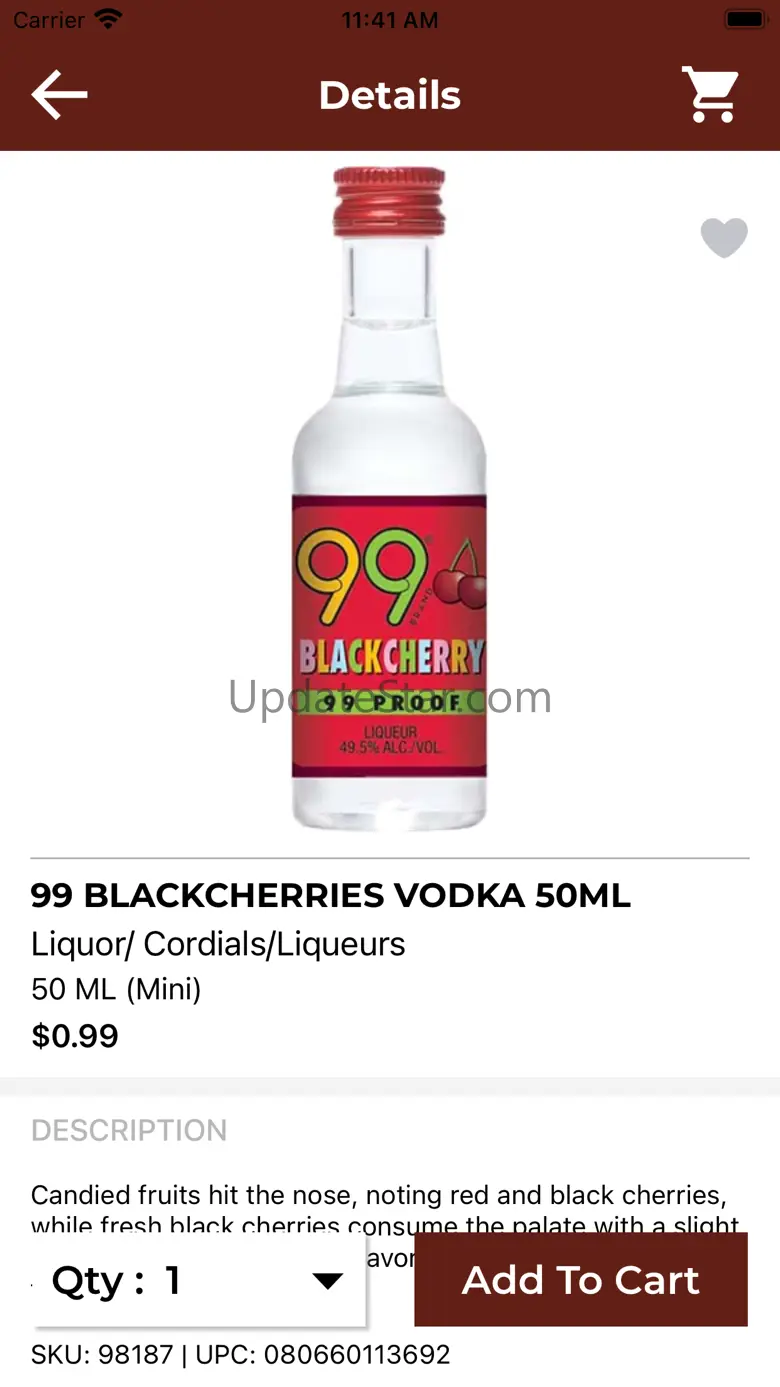Tap the 11:41 AM clock in status bar
Screen dimensions: 780x1387
[x=389, y=20]
